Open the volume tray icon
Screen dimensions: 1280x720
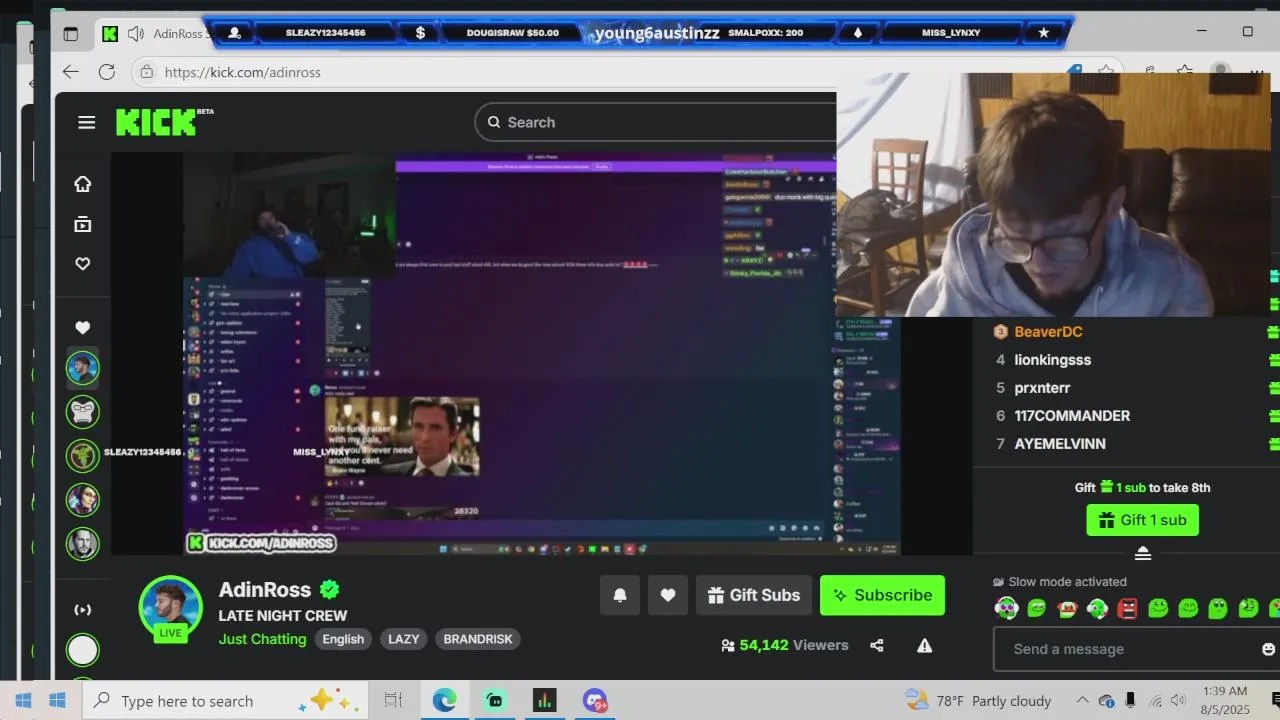click(1179, 701)
